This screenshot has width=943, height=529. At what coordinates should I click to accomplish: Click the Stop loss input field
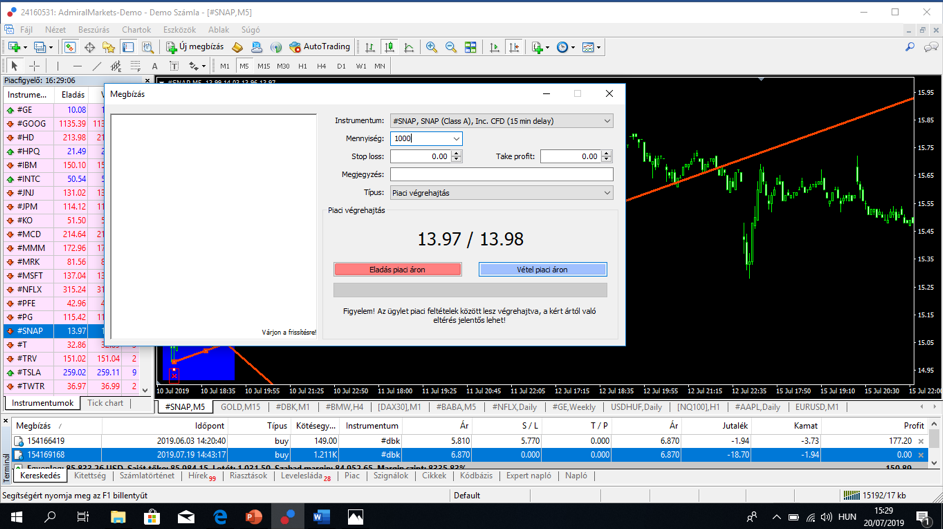tap(421, 156)
